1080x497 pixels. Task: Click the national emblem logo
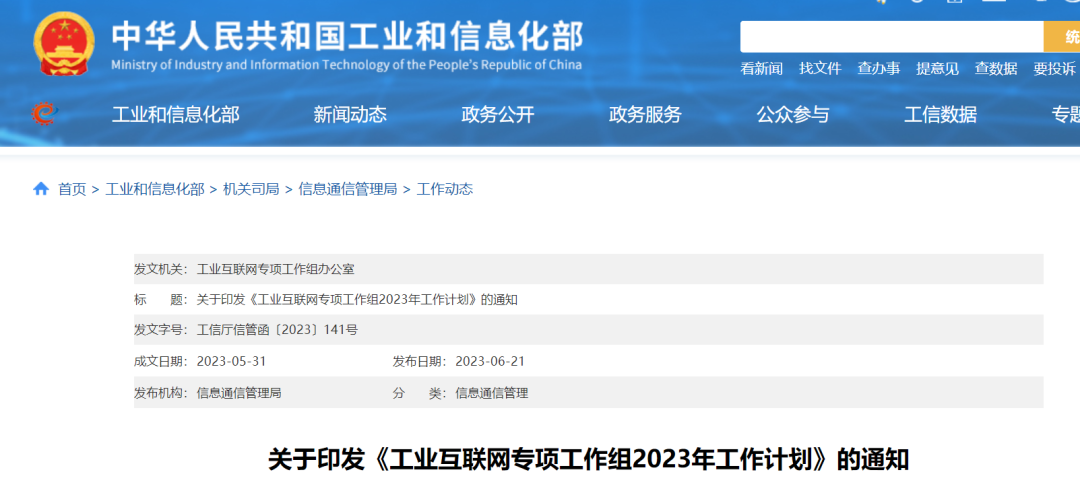64,43
